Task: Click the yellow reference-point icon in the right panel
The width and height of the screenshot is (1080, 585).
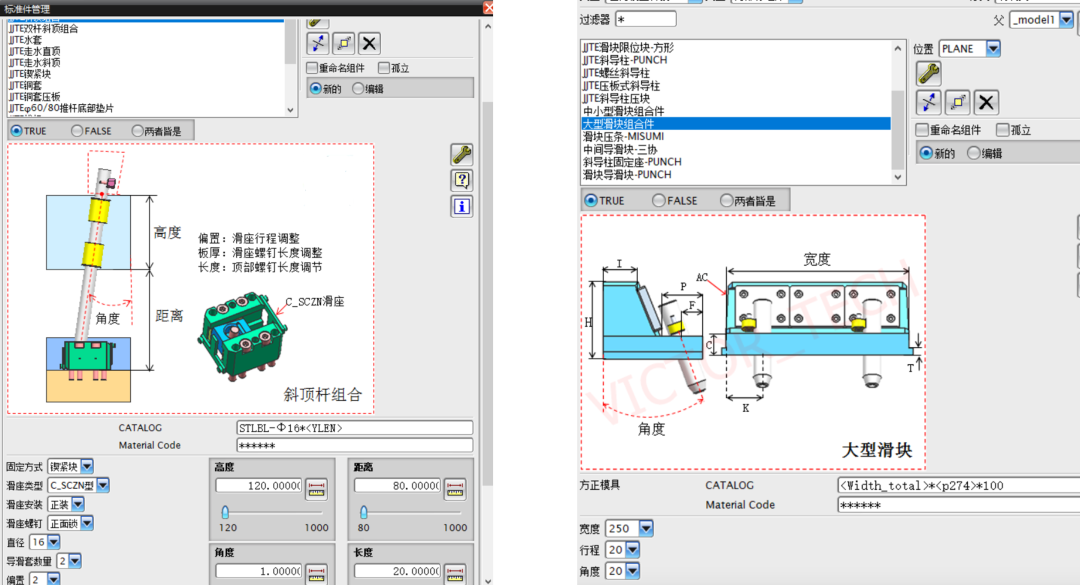Action: click(957, 102)
